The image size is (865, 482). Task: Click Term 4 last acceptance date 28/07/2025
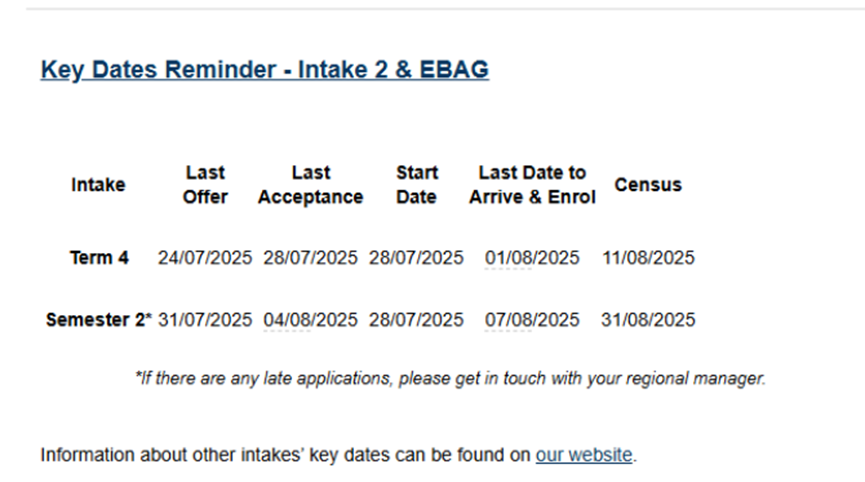(x=311, y=258)
